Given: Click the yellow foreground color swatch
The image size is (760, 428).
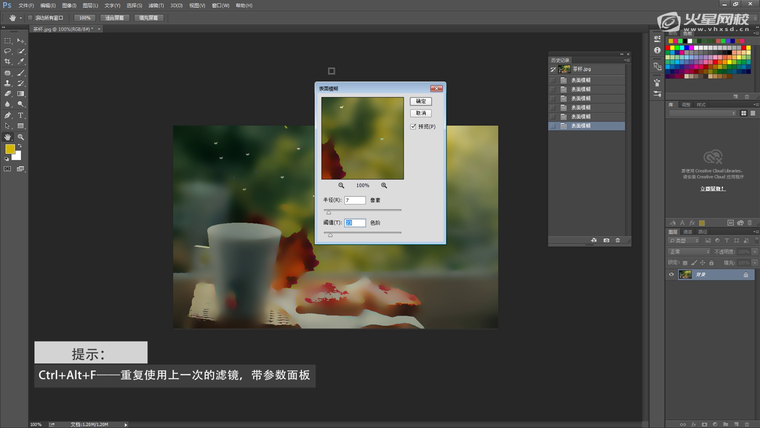Looking at the screenshot, I should (x=10, y=150).
